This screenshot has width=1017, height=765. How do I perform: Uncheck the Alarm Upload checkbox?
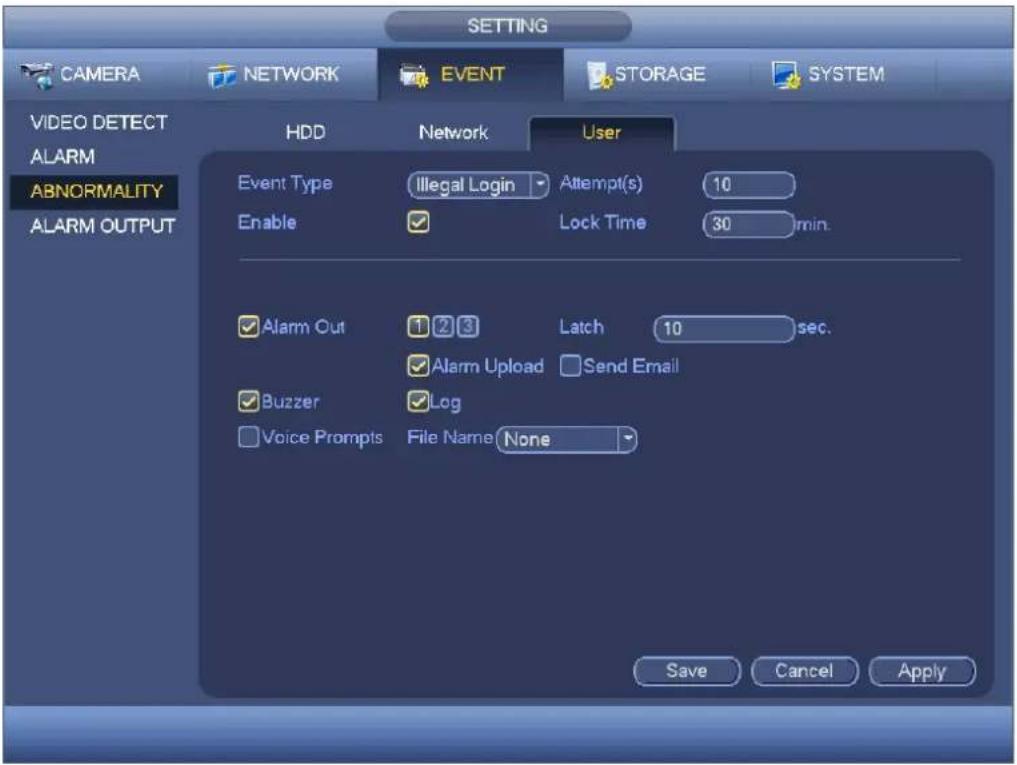pyautogui.click(x=418, y=366)
